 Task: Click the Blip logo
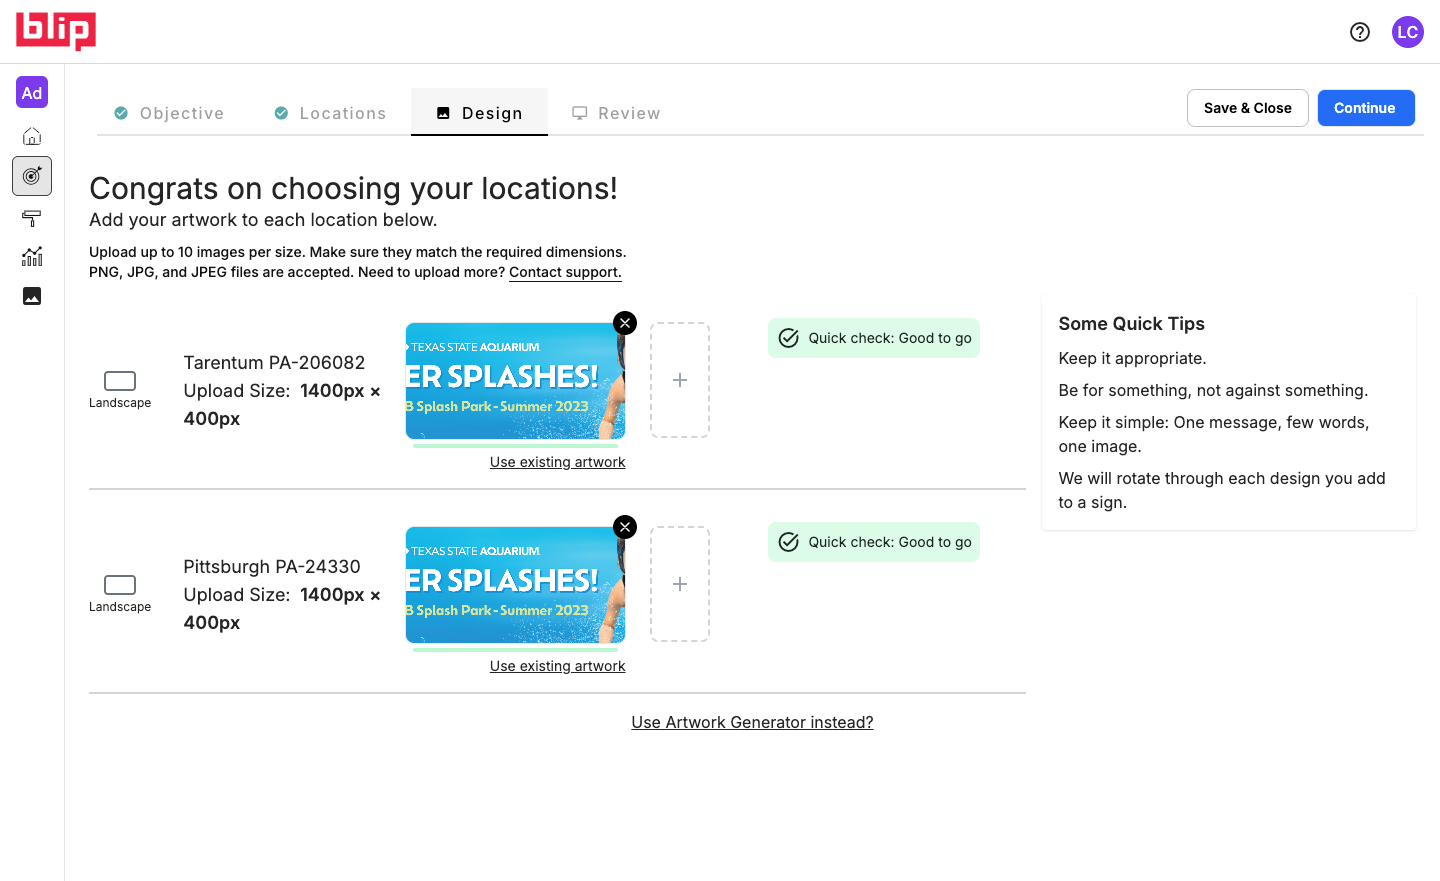pyautogui.click(x=56, y=31)
